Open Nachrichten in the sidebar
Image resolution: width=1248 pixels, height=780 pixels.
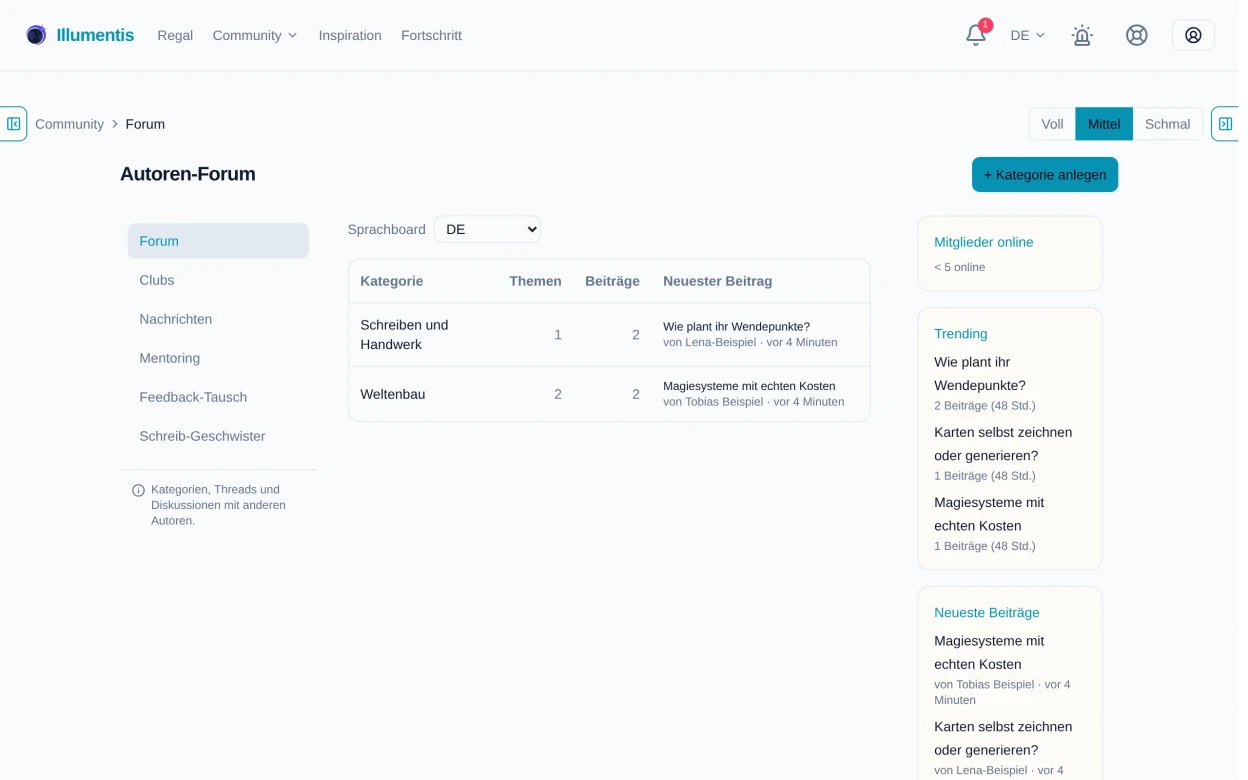point(218,319)
